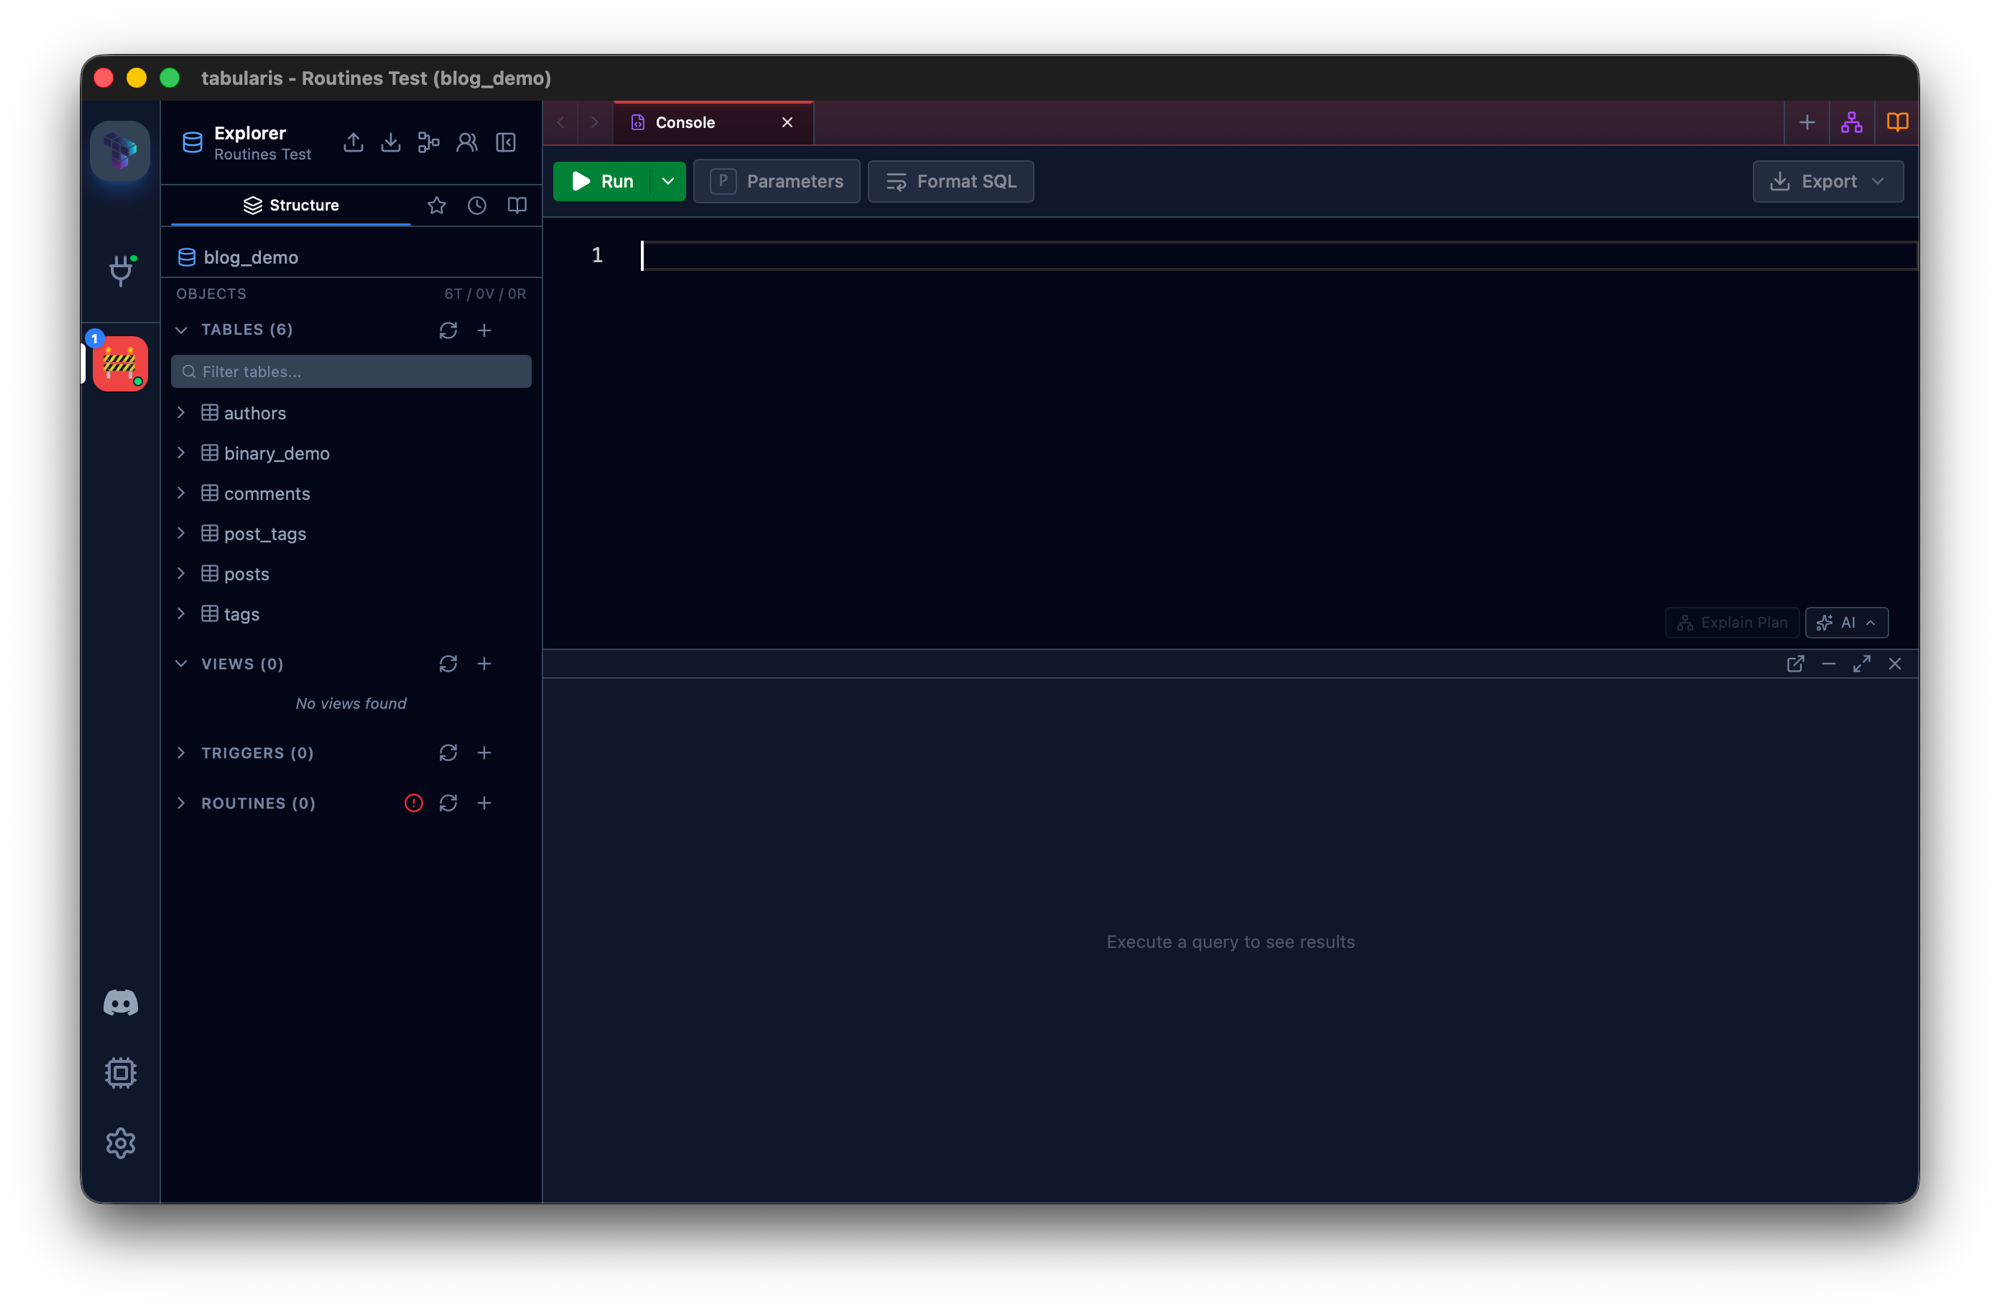
Task: Refresh the triggers list
Action: [x=448, y=753]
